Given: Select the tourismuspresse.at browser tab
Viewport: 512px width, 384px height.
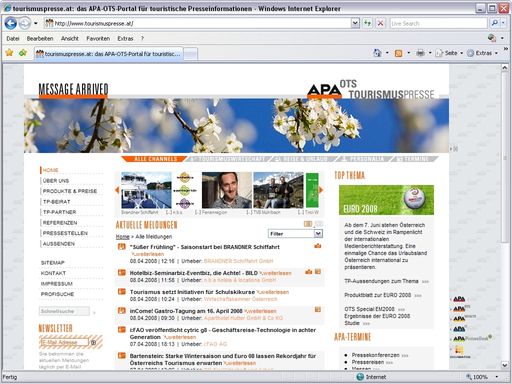Looking at the screenshot, I should (109, 54).
